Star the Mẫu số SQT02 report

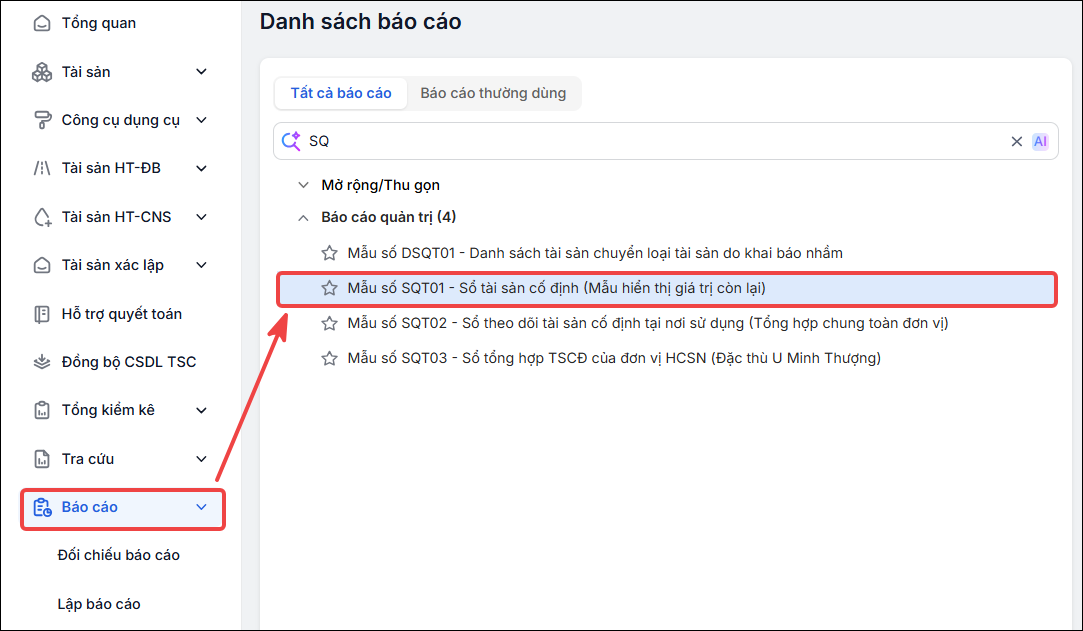click(329, 323)
